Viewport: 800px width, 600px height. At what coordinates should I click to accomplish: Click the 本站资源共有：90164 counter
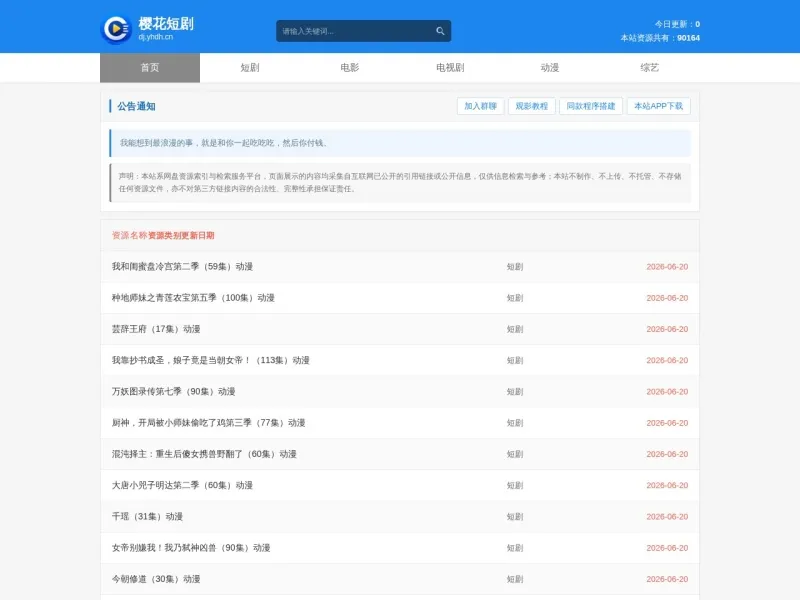coord(660,38)
